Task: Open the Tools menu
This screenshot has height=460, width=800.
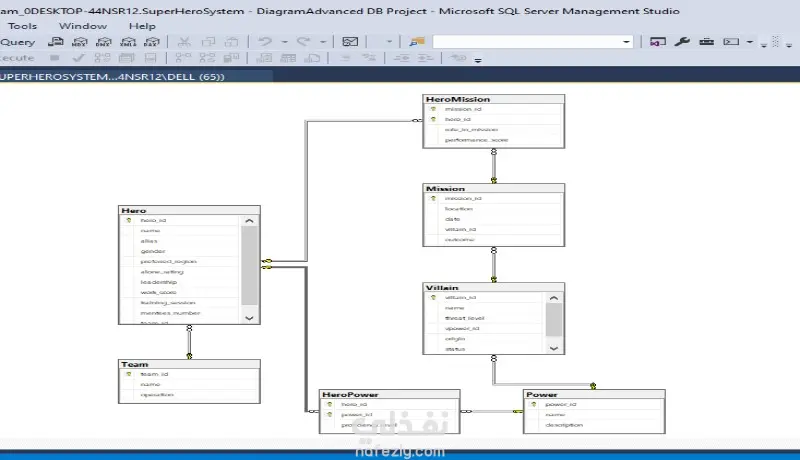Action: (22, 26)
